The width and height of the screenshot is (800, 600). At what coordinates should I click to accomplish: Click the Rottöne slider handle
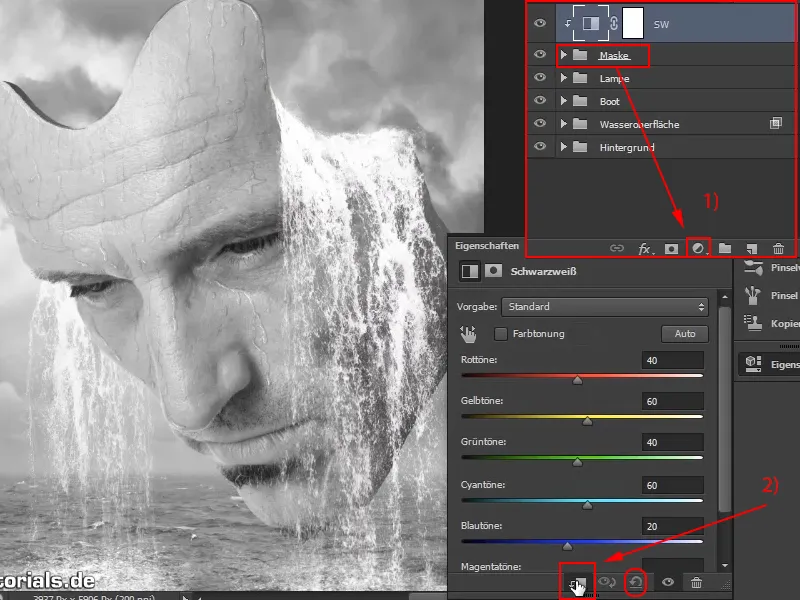click(x=578, y=380)
